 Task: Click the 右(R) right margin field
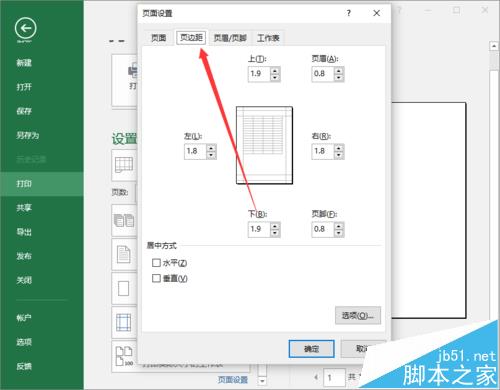(x=323, y=151)
